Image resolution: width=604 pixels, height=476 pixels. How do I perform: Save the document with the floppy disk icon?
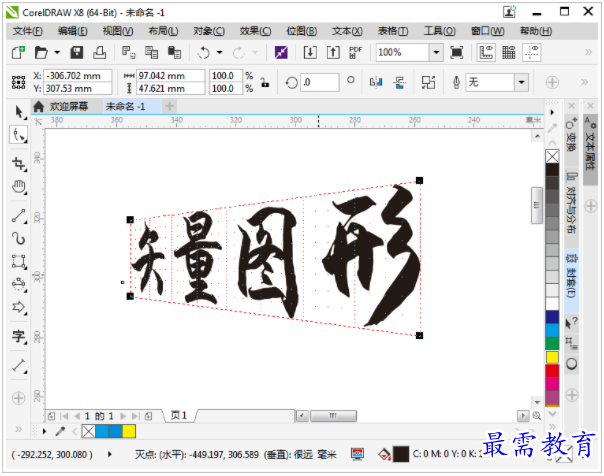tap(77, 52)
